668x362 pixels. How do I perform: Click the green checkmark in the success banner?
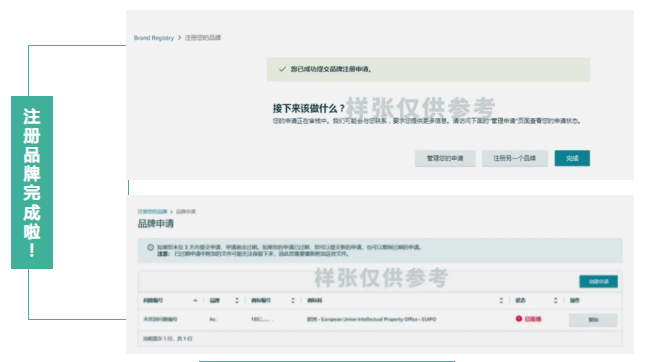(282, 69)
